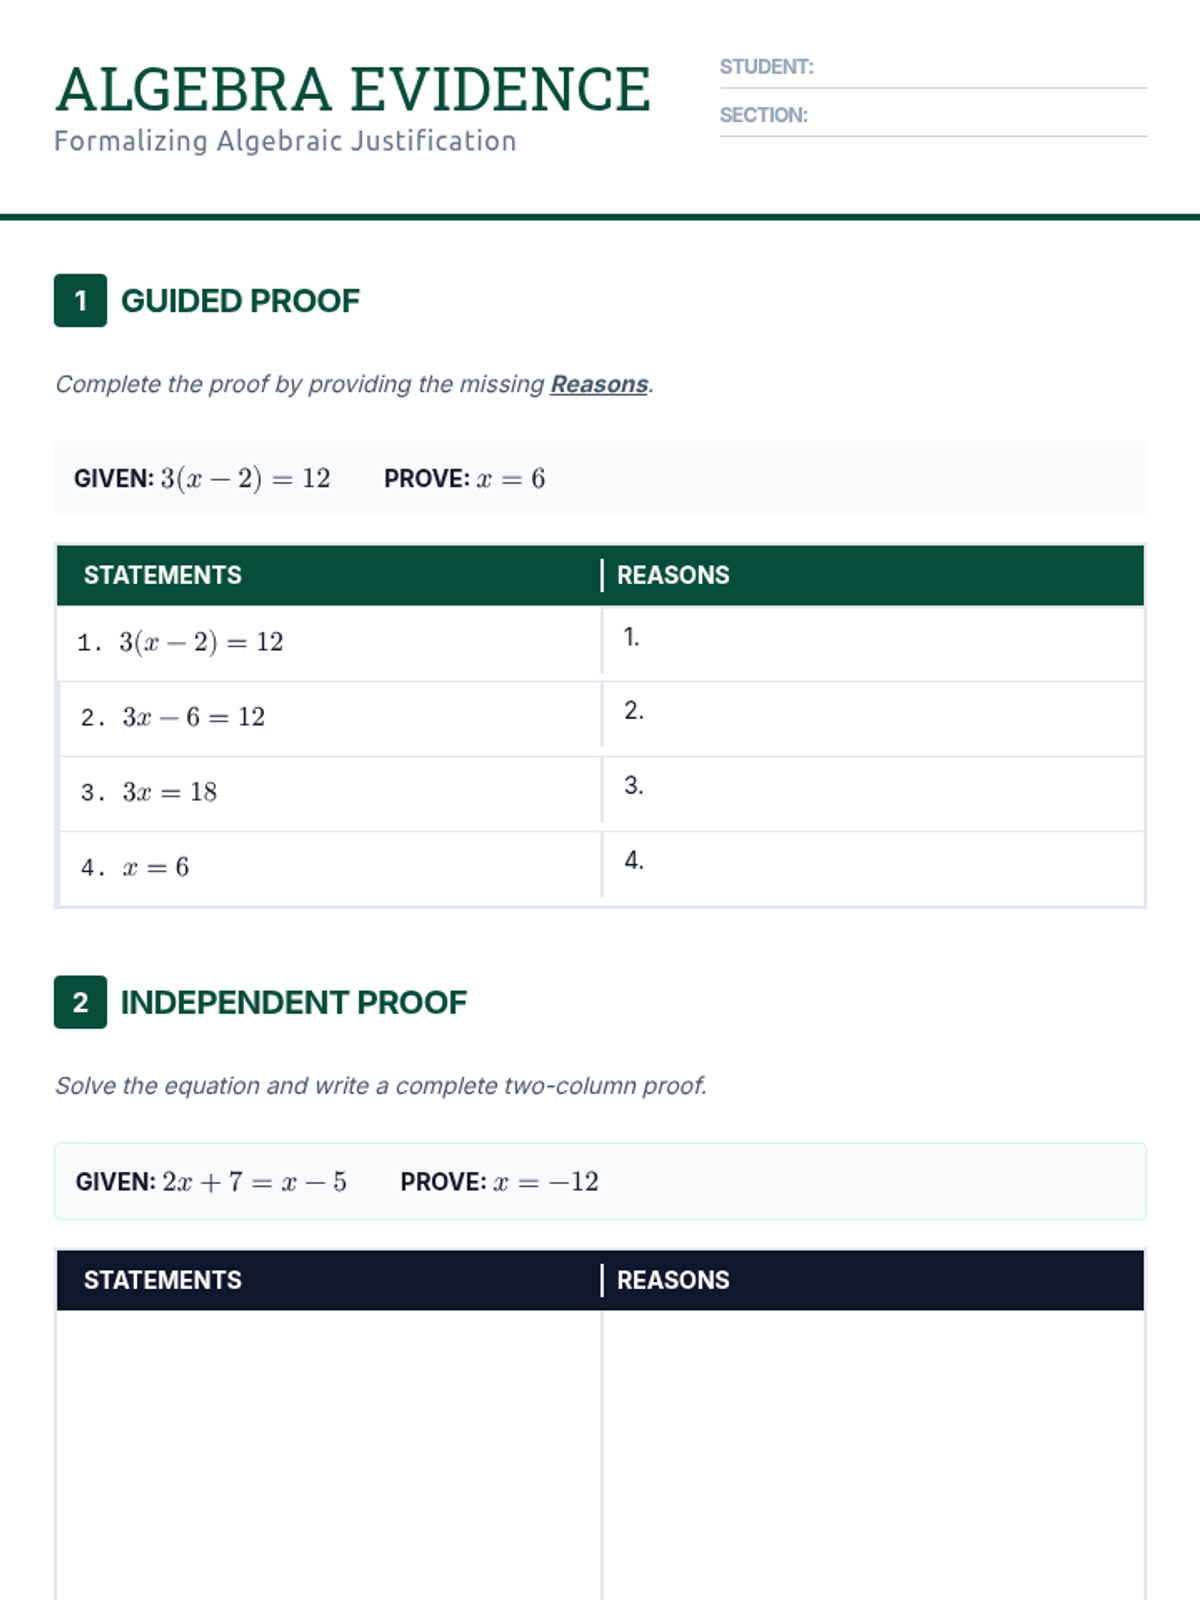1200x1600 pixels.
Task: Click the INDEPENDENT PROOF heading
Action: tap(293, 1002)
